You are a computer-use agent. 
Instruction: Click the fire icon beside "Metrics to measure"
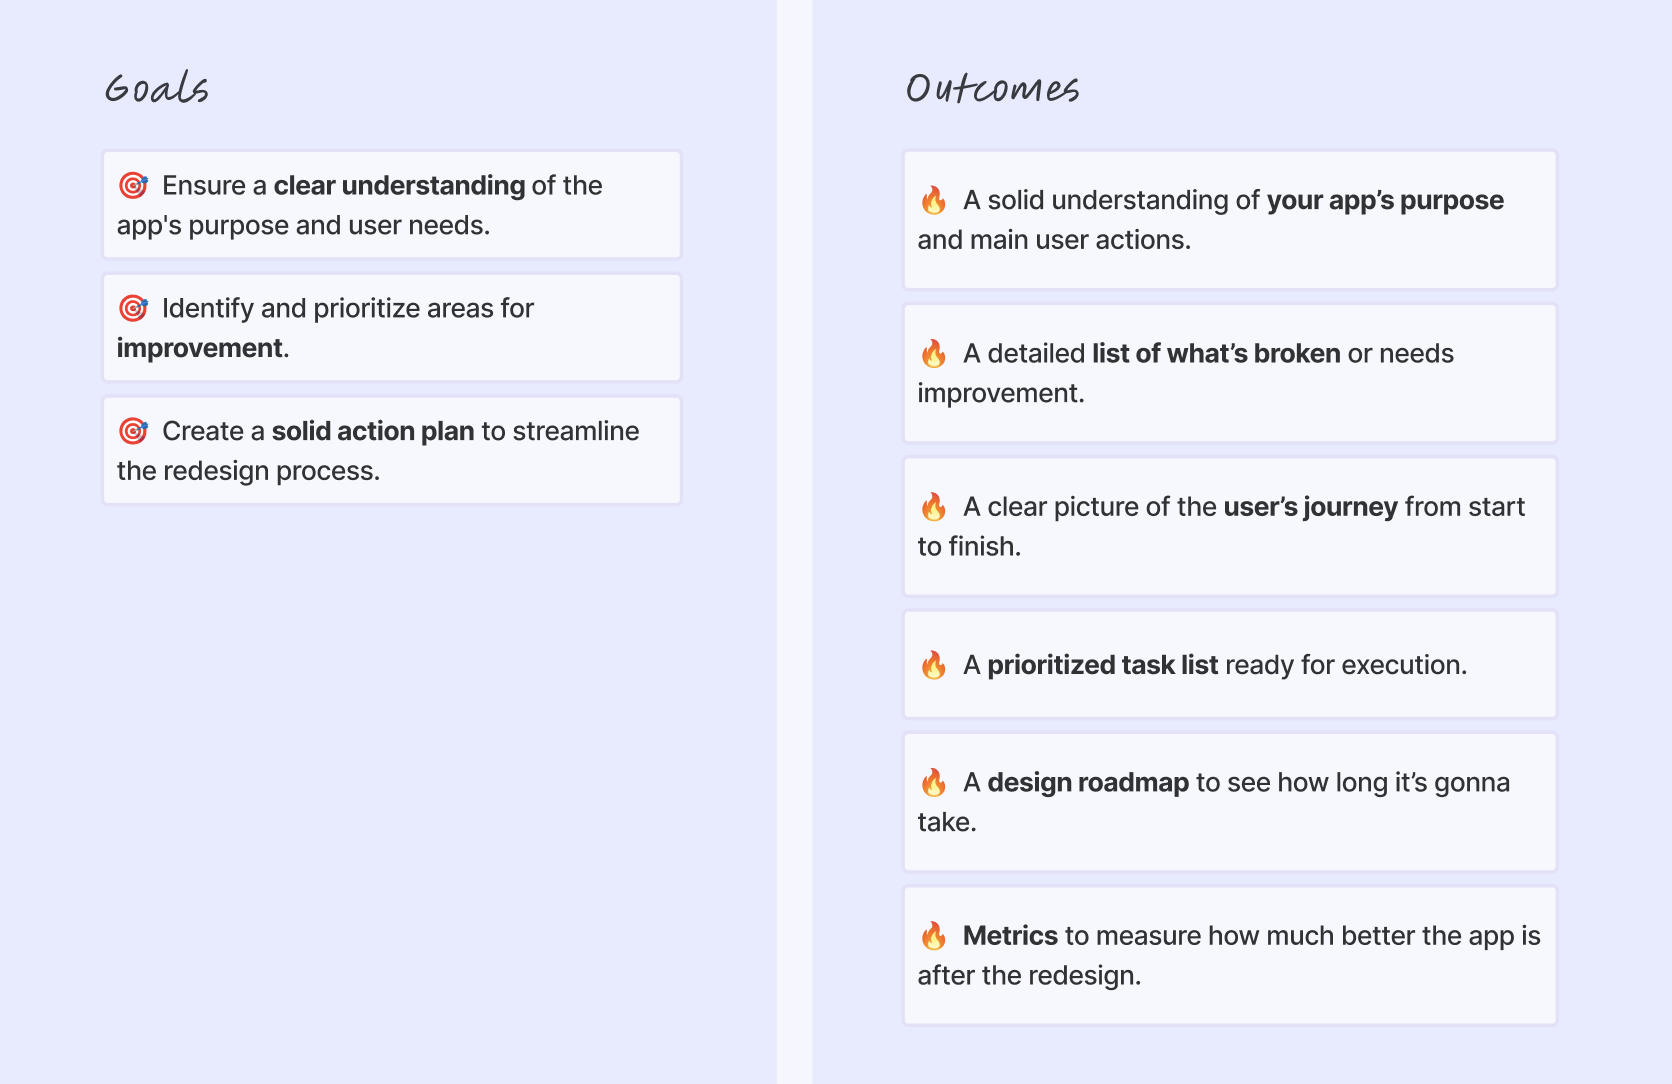[x=934, y=936]
